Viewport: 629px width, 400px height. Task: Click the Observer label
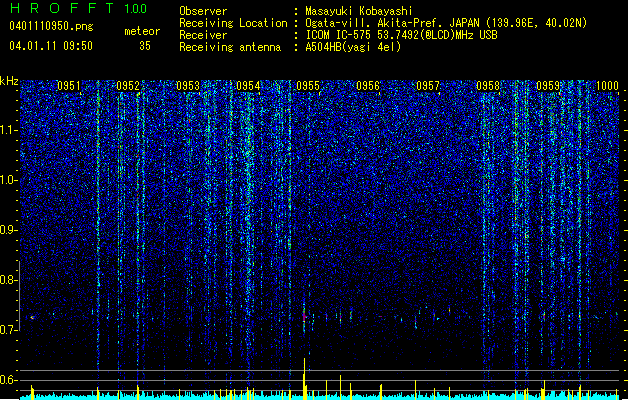click(203, 11)
